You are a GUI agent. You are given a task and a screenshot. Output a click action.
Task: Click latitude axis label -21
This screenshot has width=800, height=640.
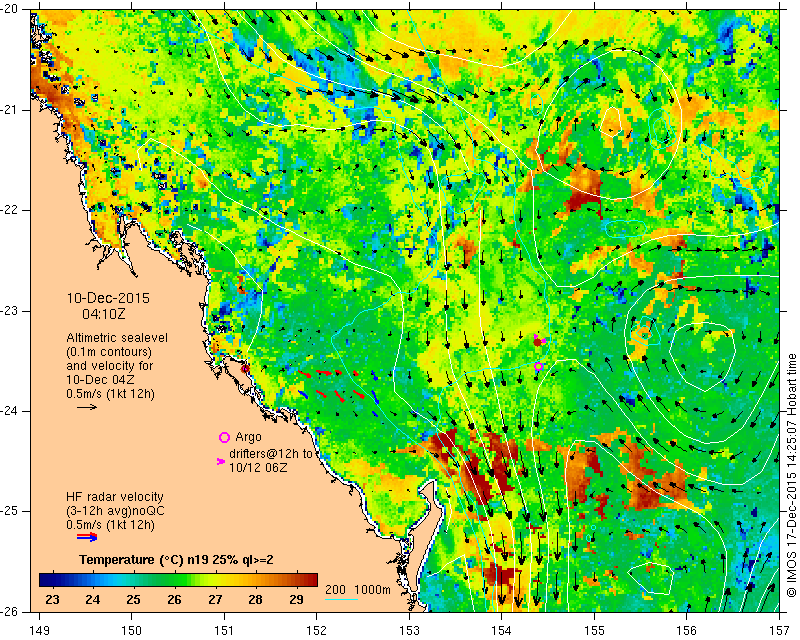(x=10, y=110)
